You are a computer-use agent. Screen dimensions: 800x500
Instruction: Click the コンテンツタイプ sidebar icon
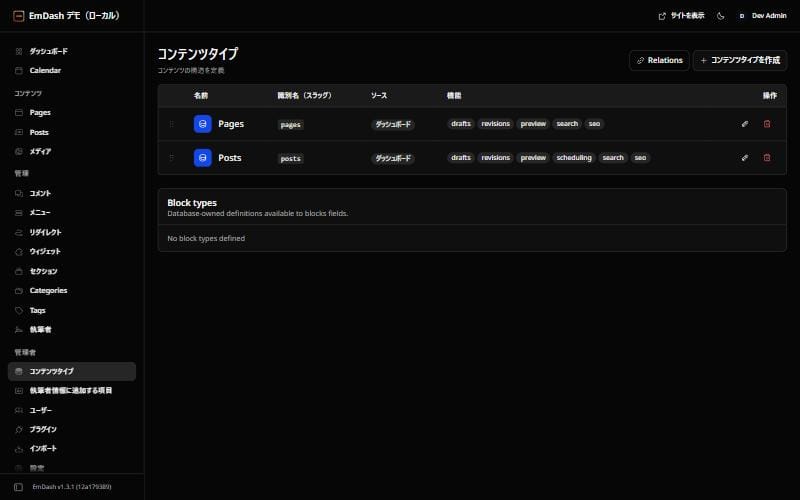pyautogui.click(x=19, y=371)
